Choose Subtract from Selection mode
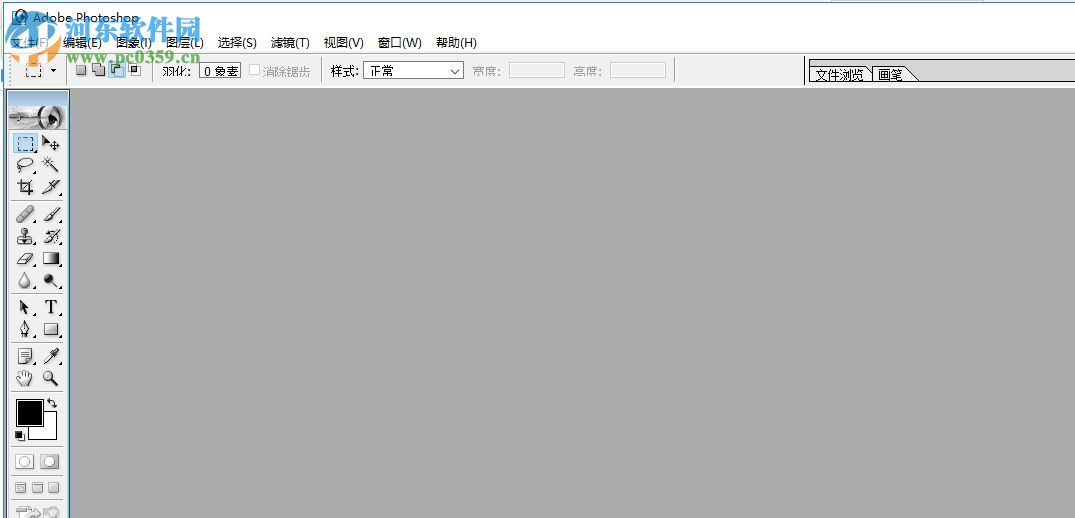 tap(117, 70)
